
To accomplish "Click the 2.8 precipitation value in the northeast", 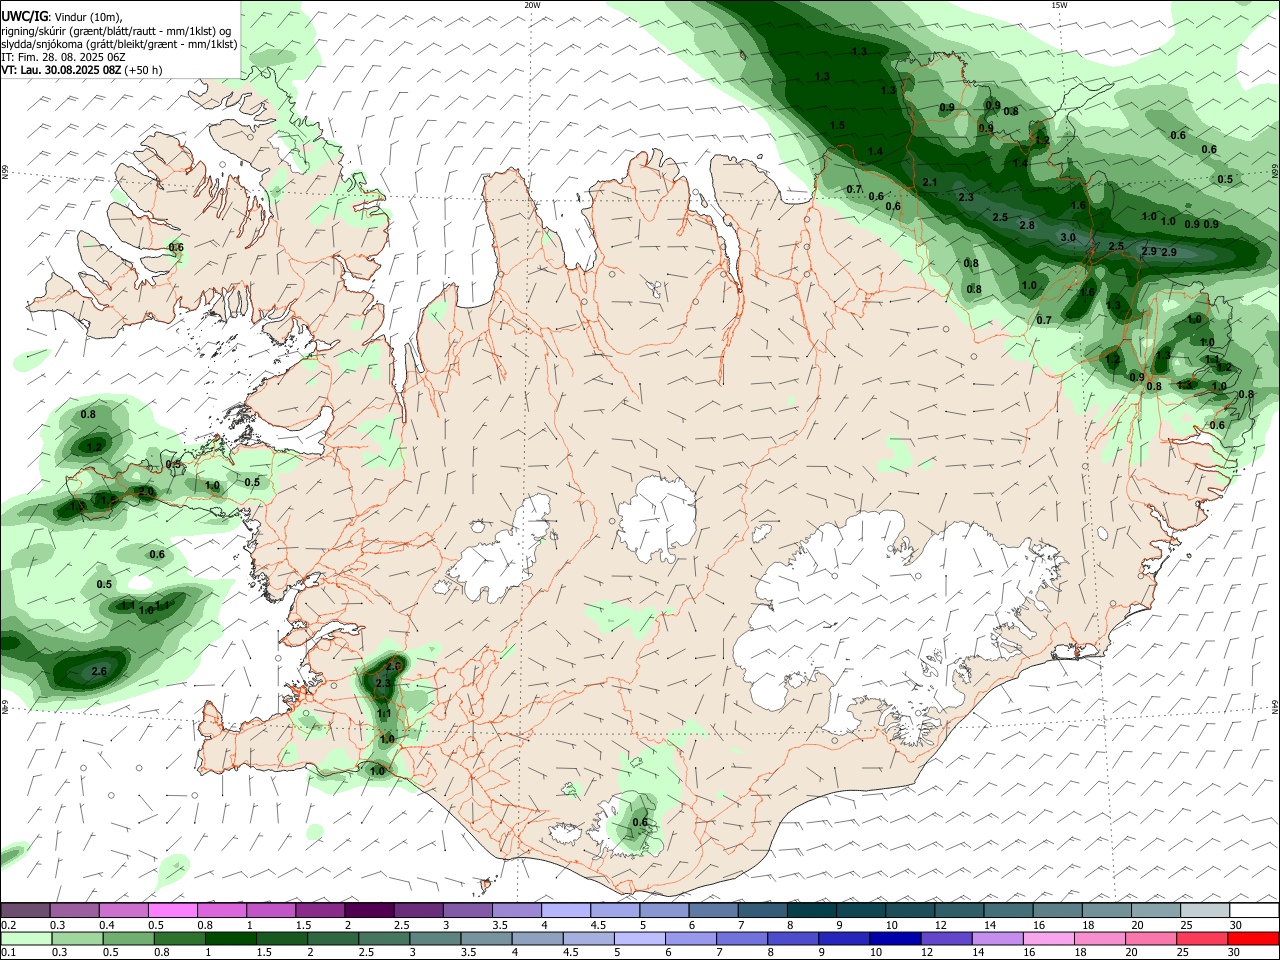I will pyautogui.click(x=1027, y=225).
